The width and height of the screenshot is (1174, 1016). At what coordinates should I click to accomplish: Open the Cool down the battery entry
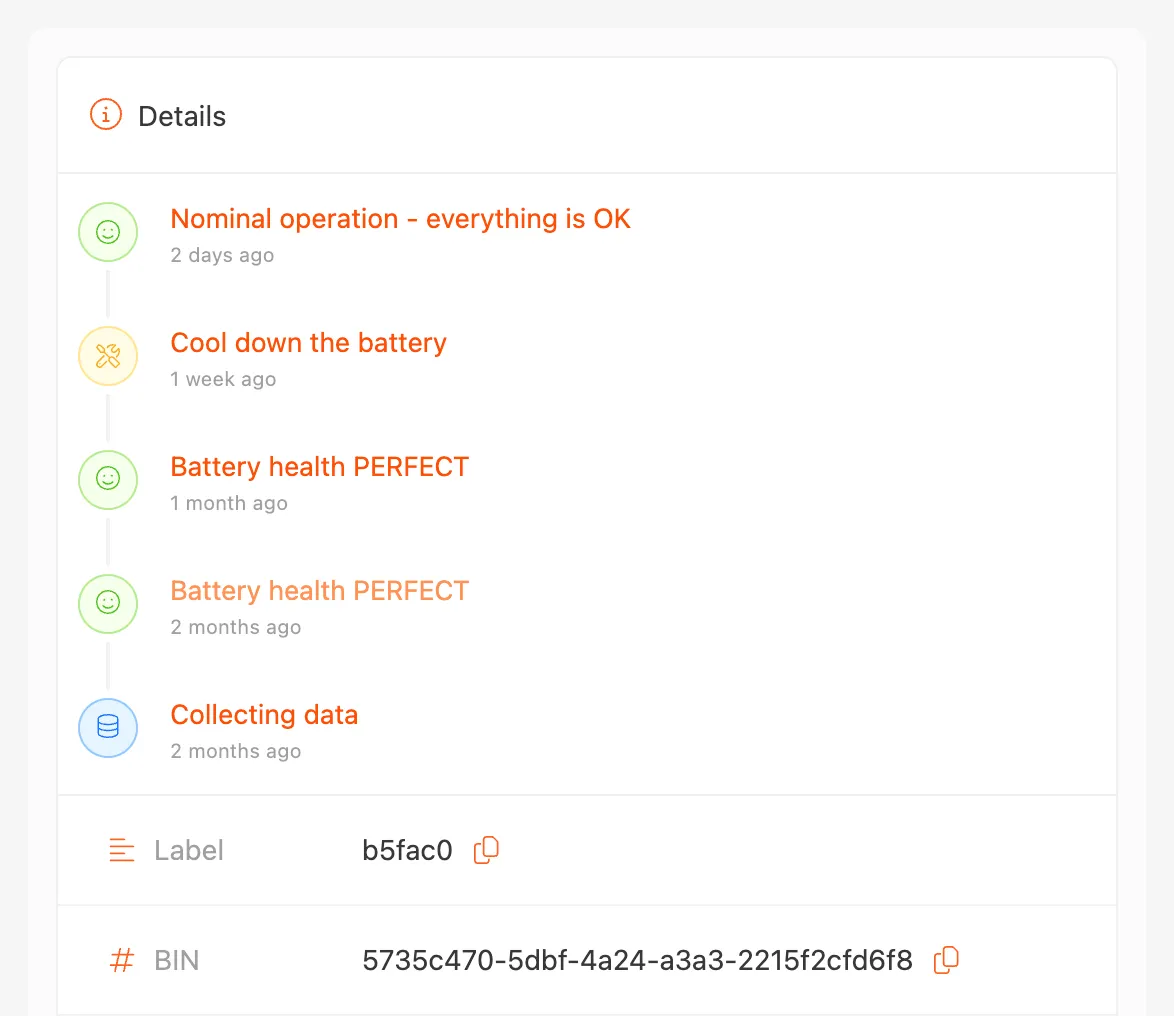[308, 343]
